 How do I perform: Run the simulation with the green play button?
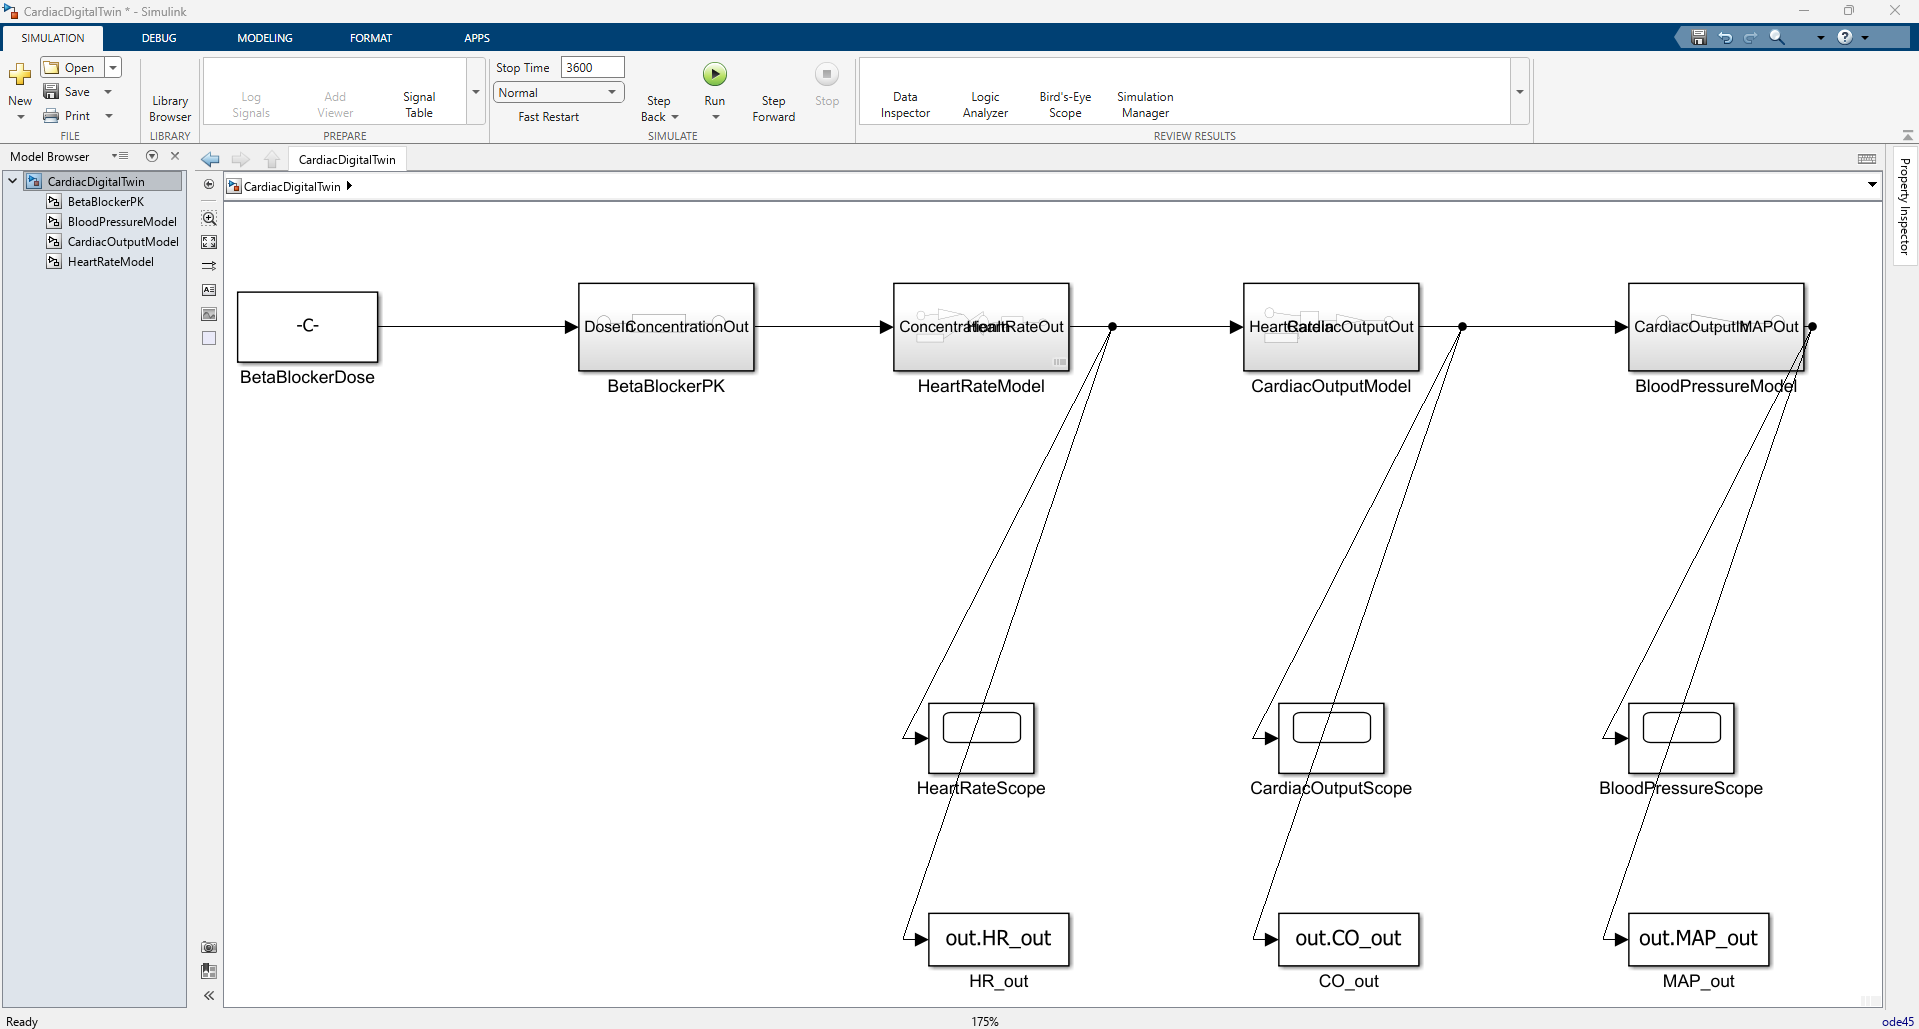[x=714, y=75]
